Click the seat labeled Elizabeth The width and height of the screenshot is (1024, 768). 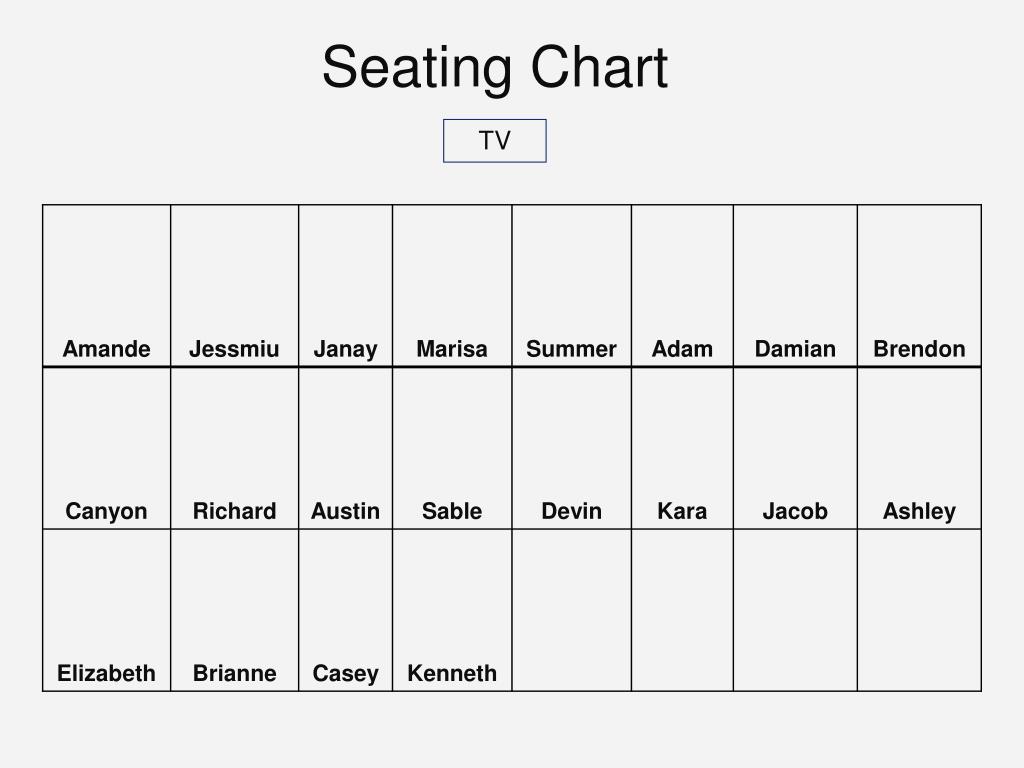point(106,610)
